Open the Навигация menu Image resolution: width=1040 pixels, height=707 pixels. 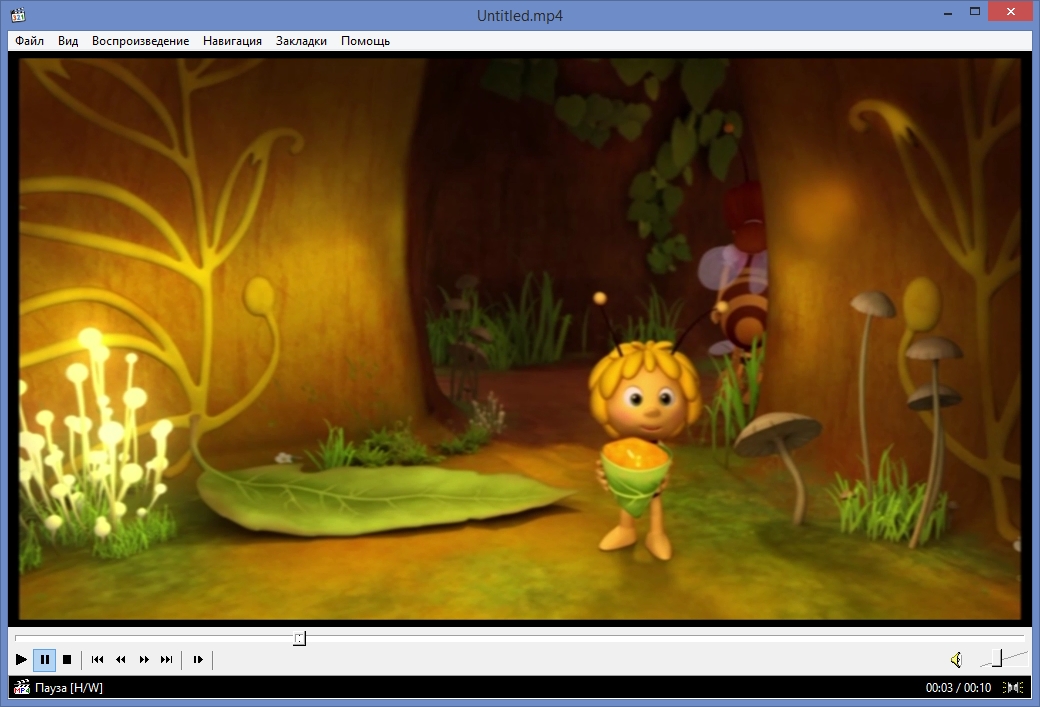[232, 40]
